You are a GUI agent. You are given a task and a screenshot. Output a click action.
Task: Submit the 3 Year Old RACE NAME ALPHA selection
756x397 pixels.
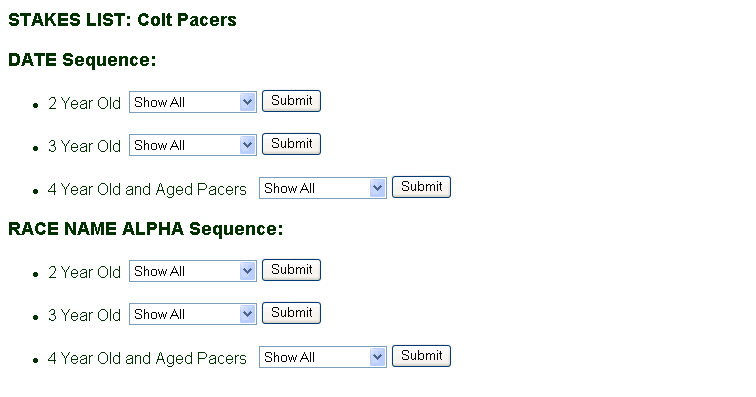click(291, 313)
